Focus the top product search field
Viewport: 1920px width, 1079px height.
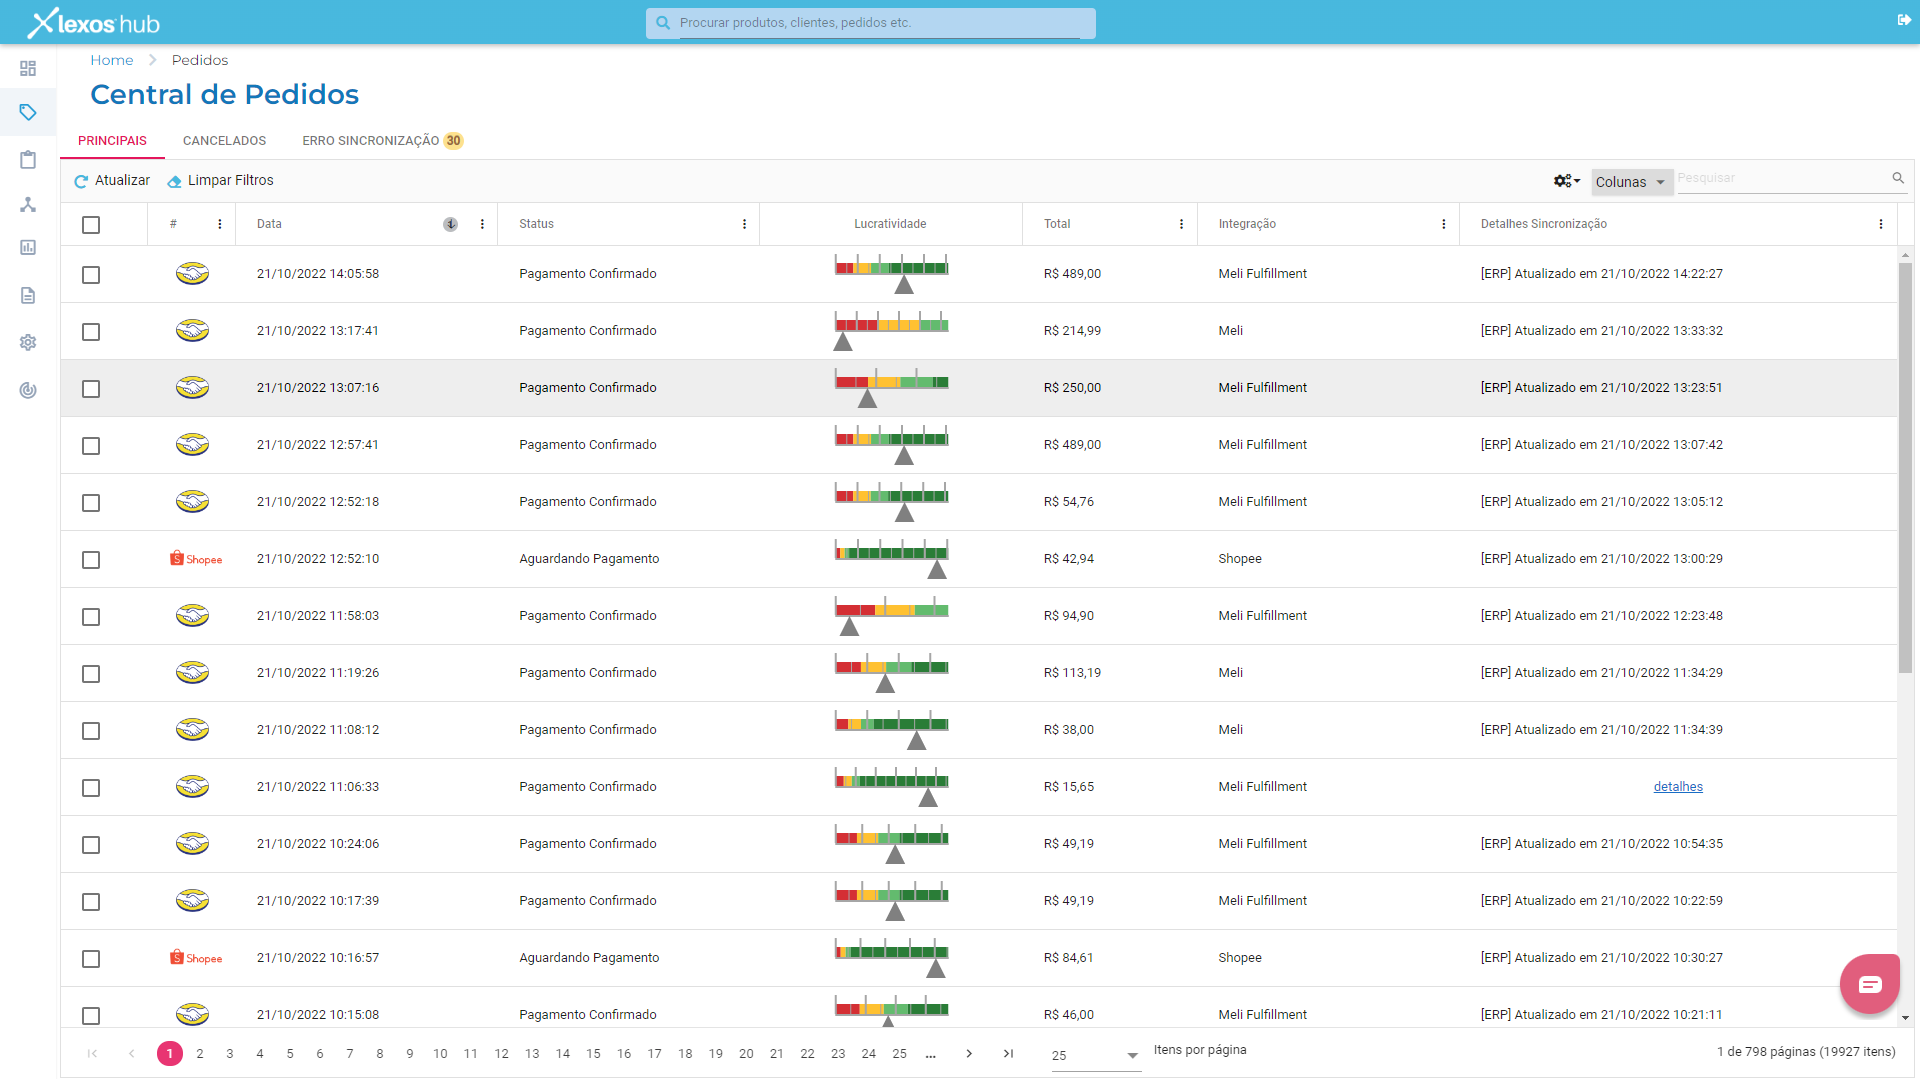pos(880,23)
